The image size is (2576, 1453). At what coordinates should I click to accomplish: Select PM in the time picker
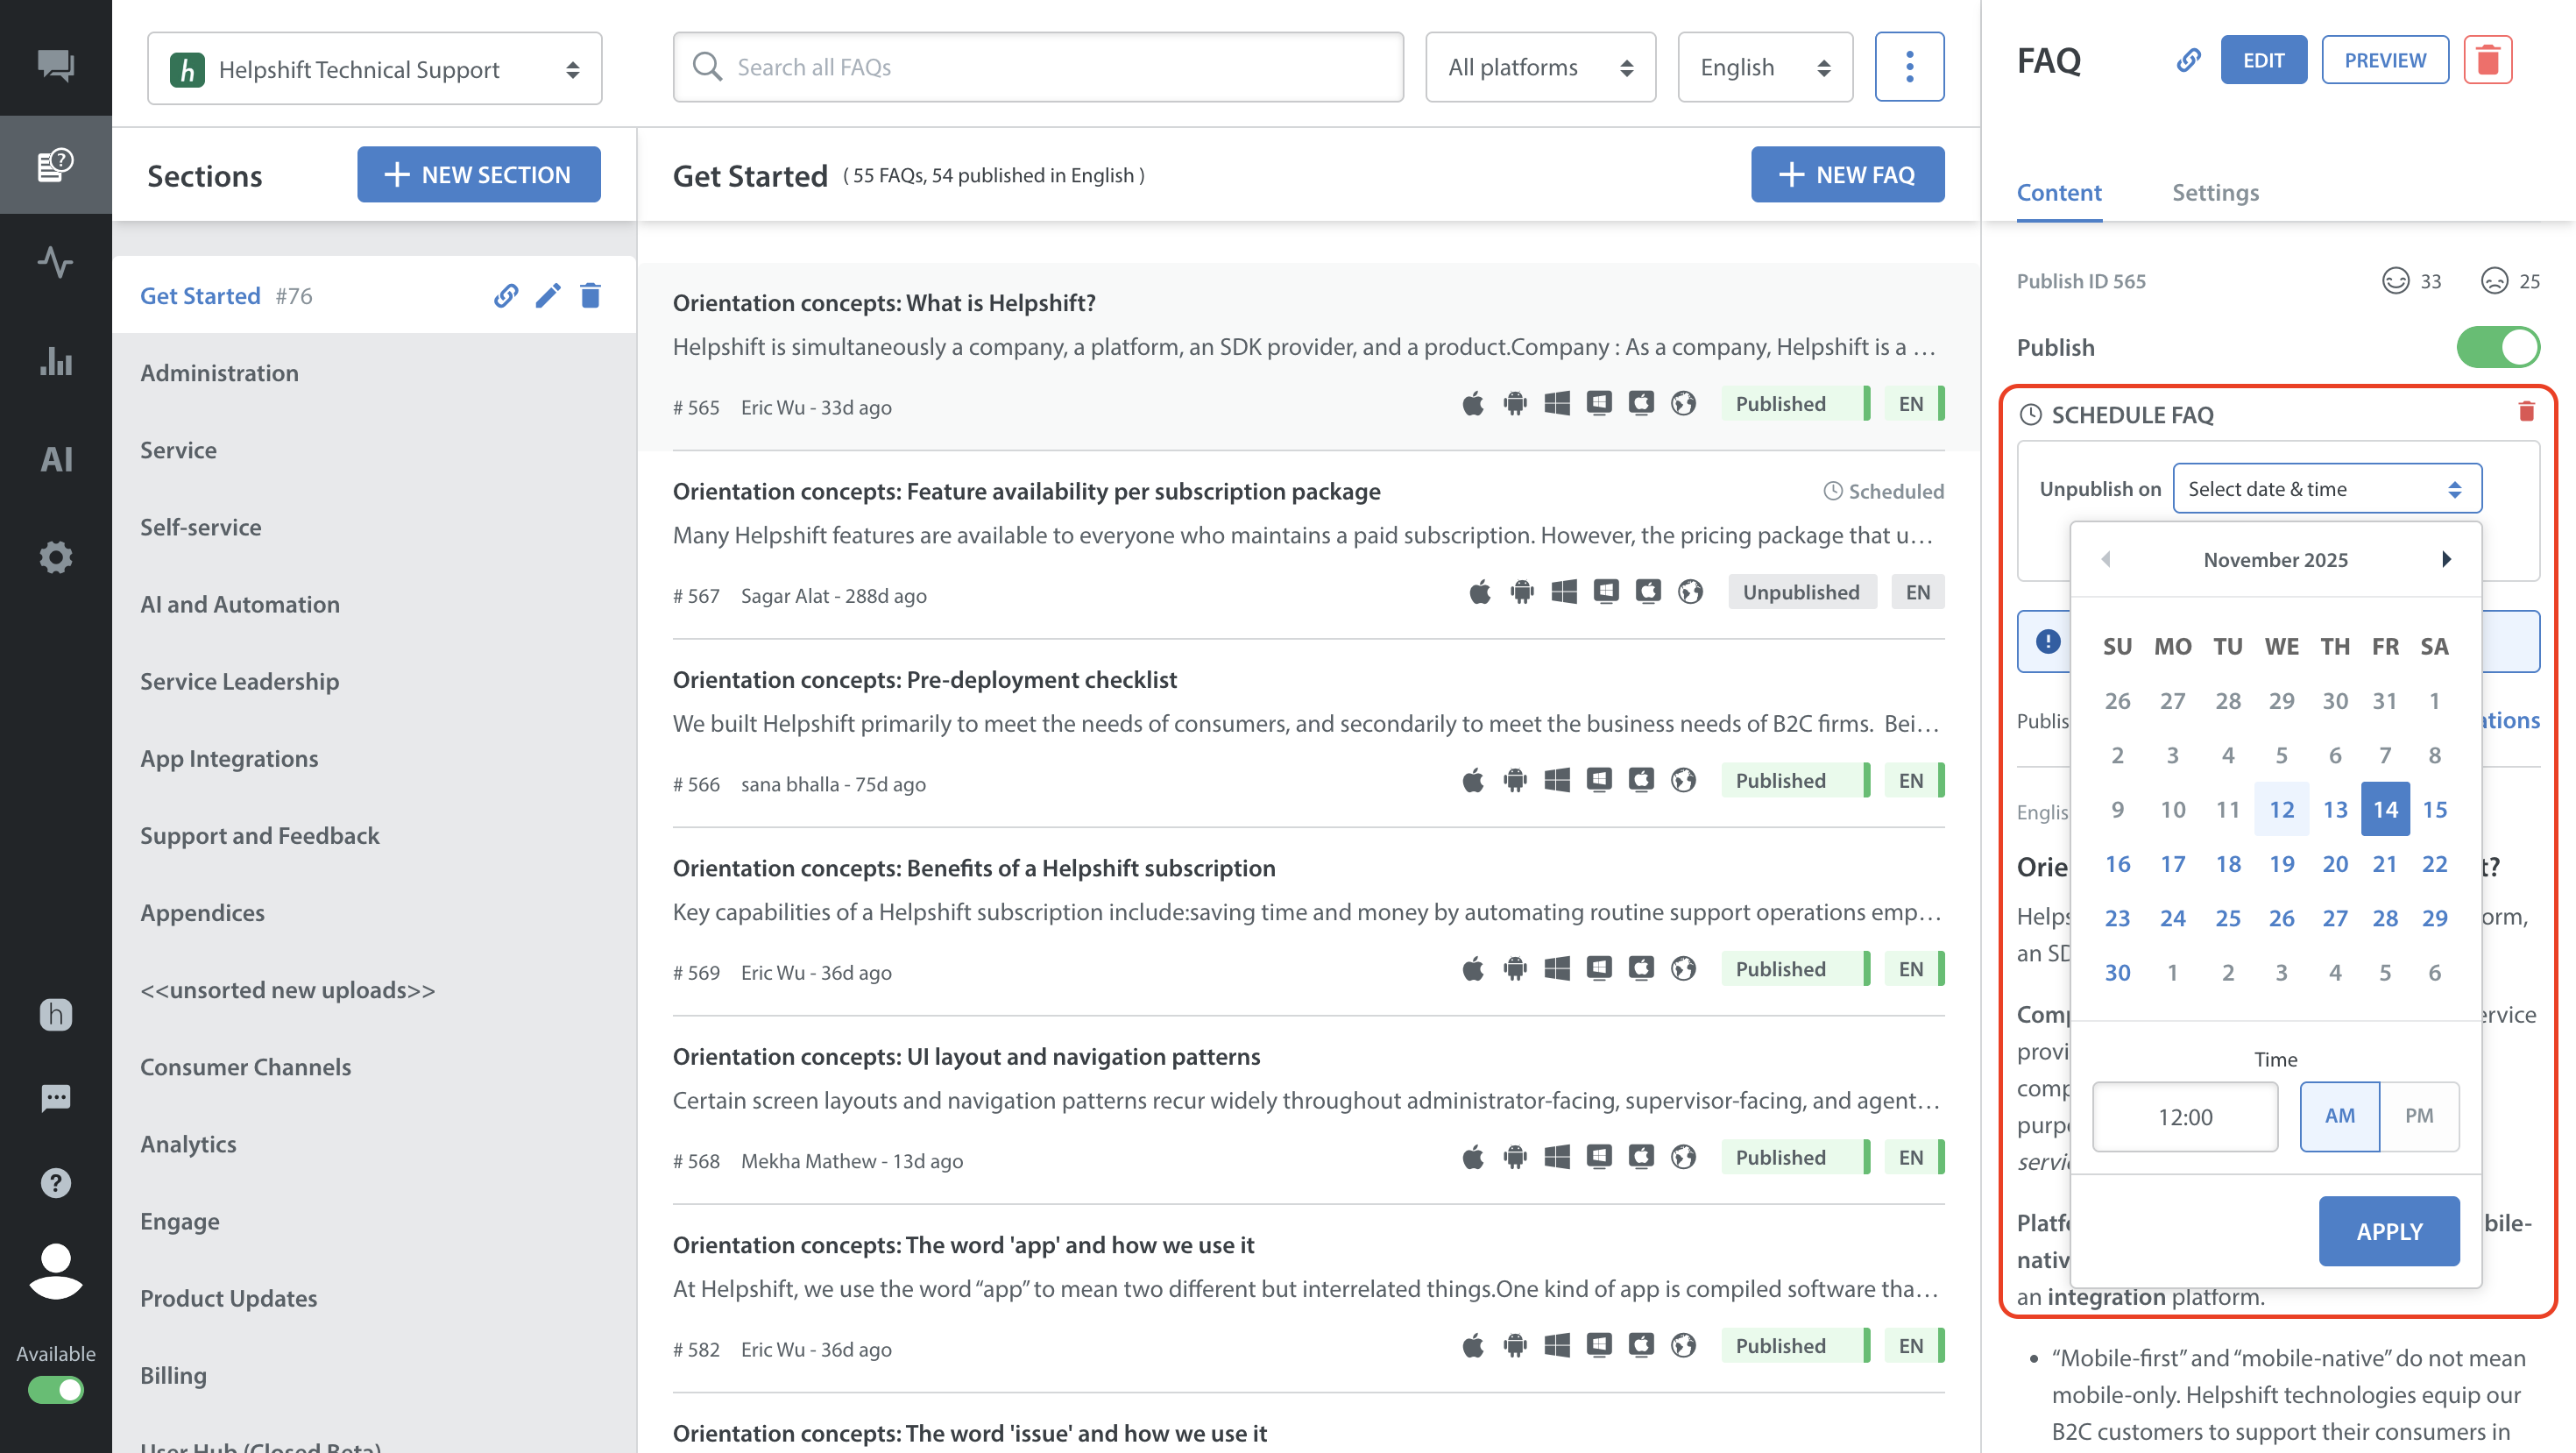coord(2418,1116)
